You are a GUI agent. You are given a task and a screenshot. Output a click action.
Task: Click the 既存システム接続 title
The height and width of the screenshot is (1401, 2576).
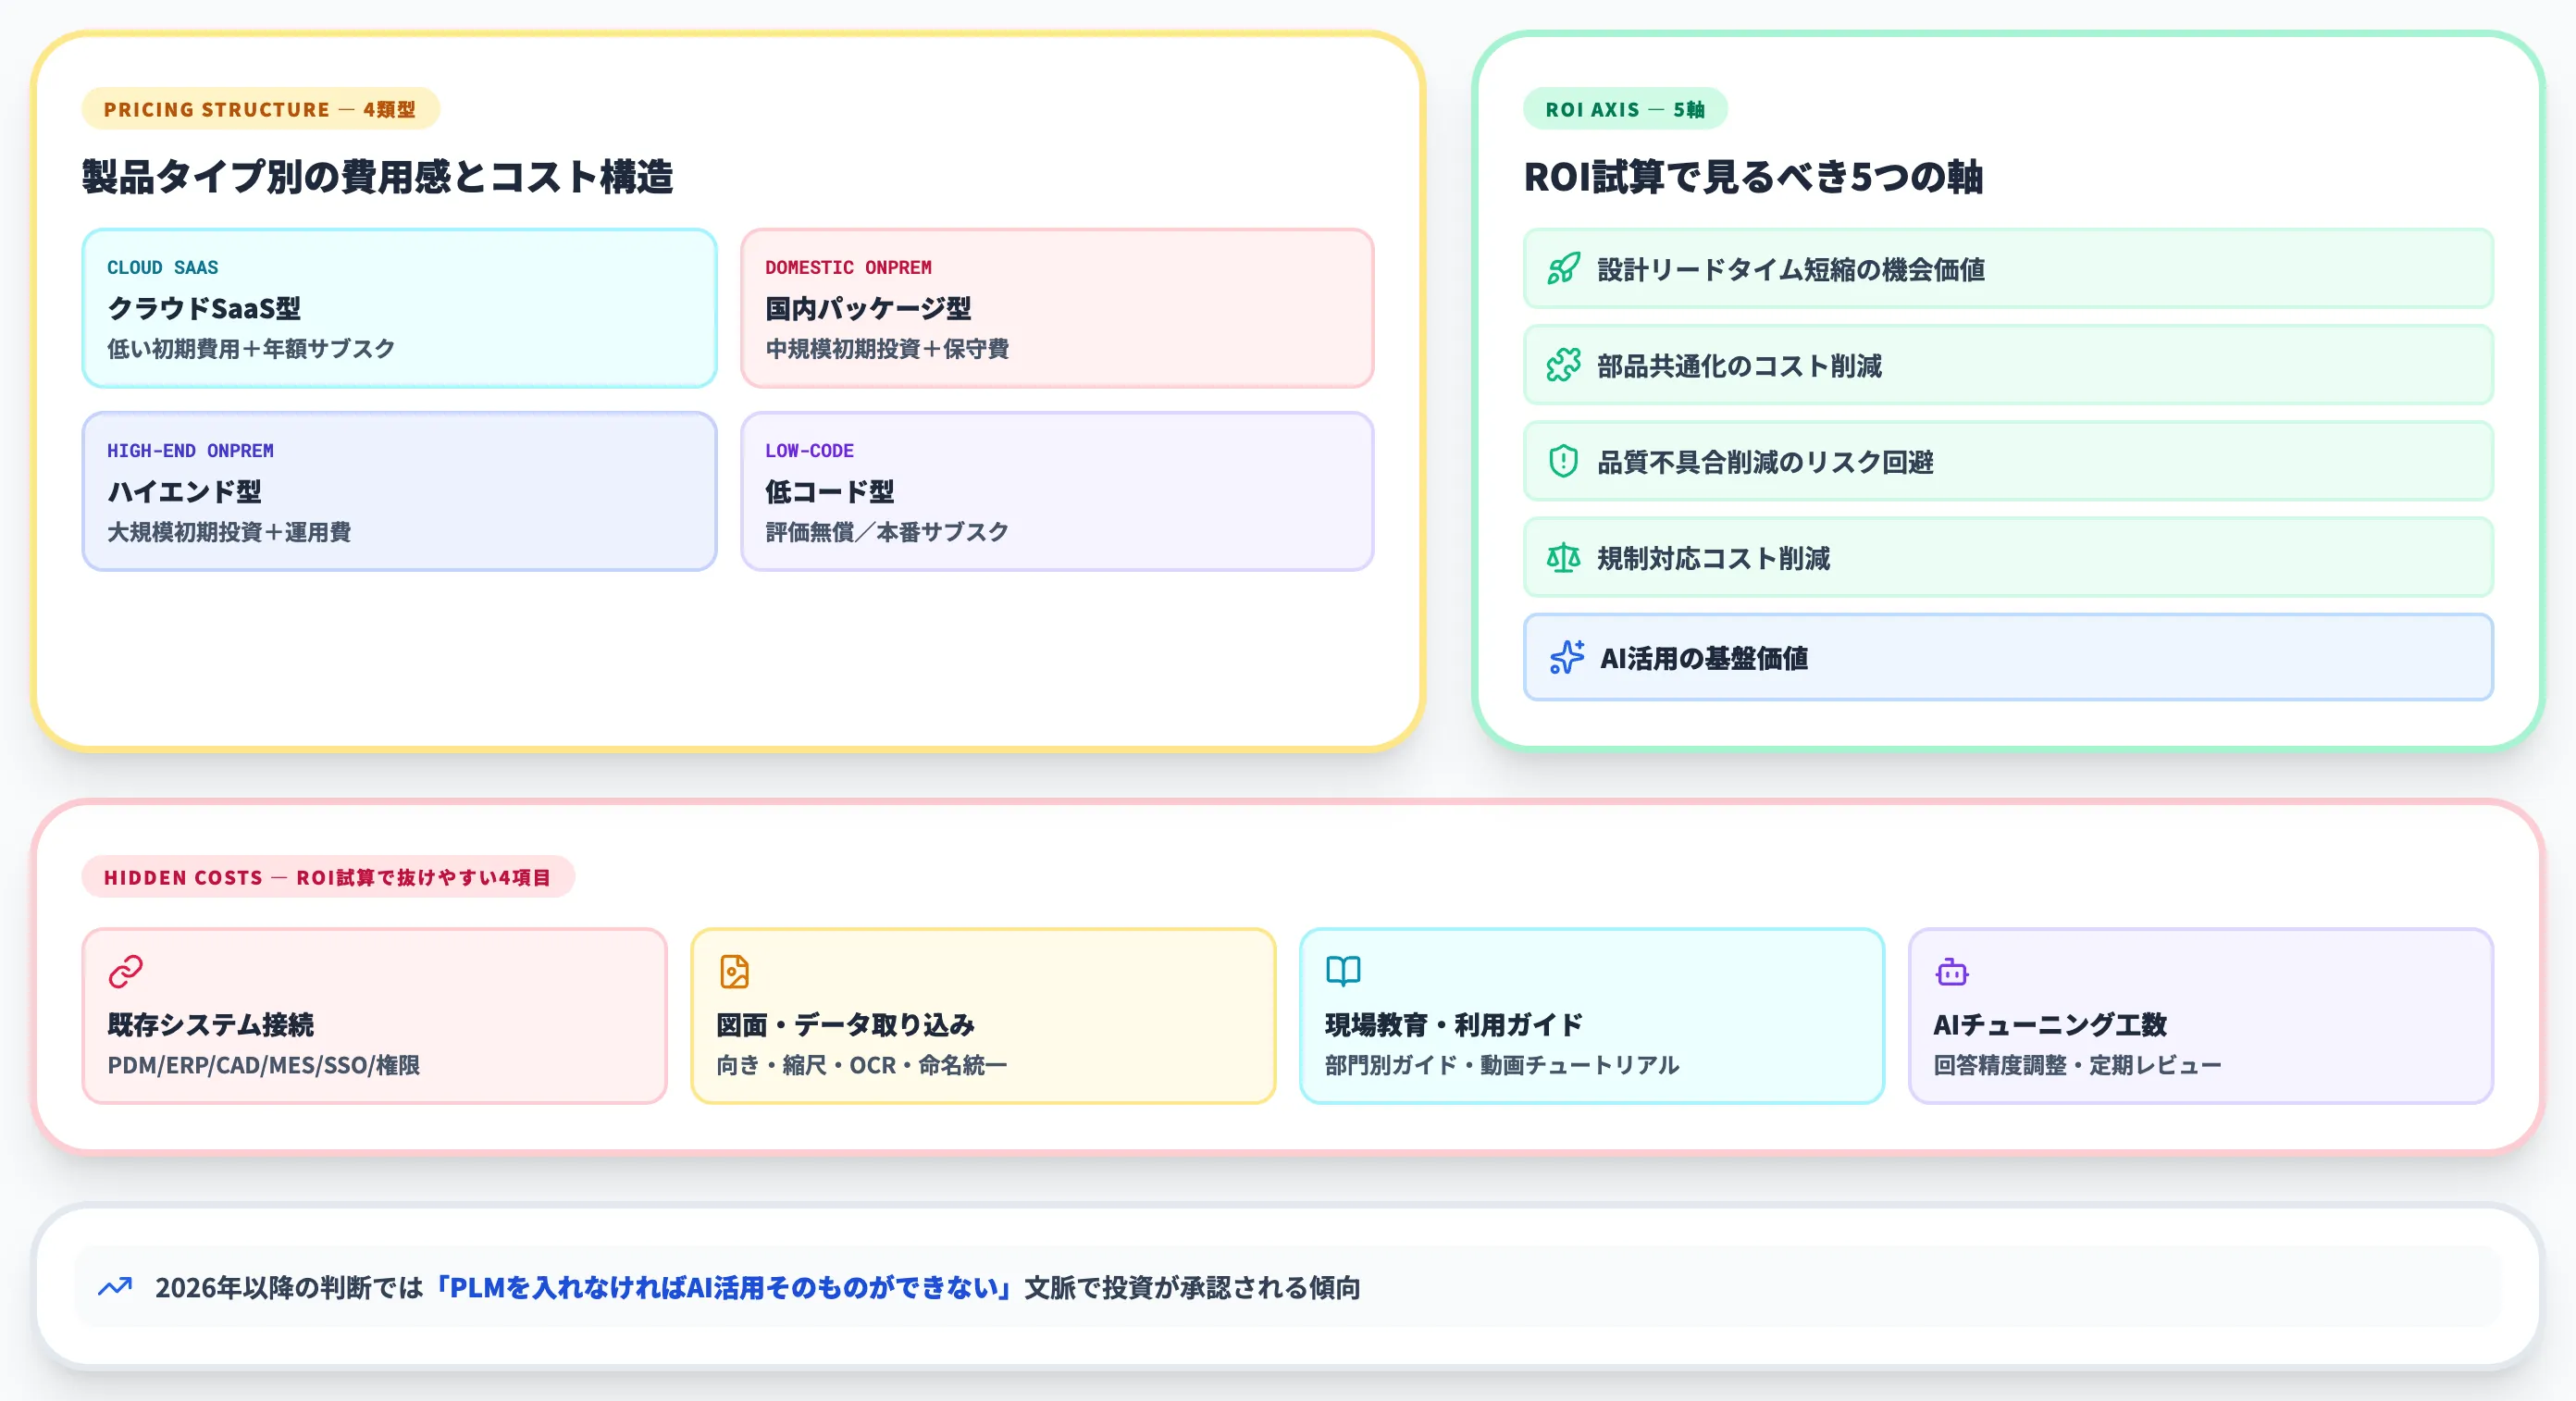point(211,1024)
